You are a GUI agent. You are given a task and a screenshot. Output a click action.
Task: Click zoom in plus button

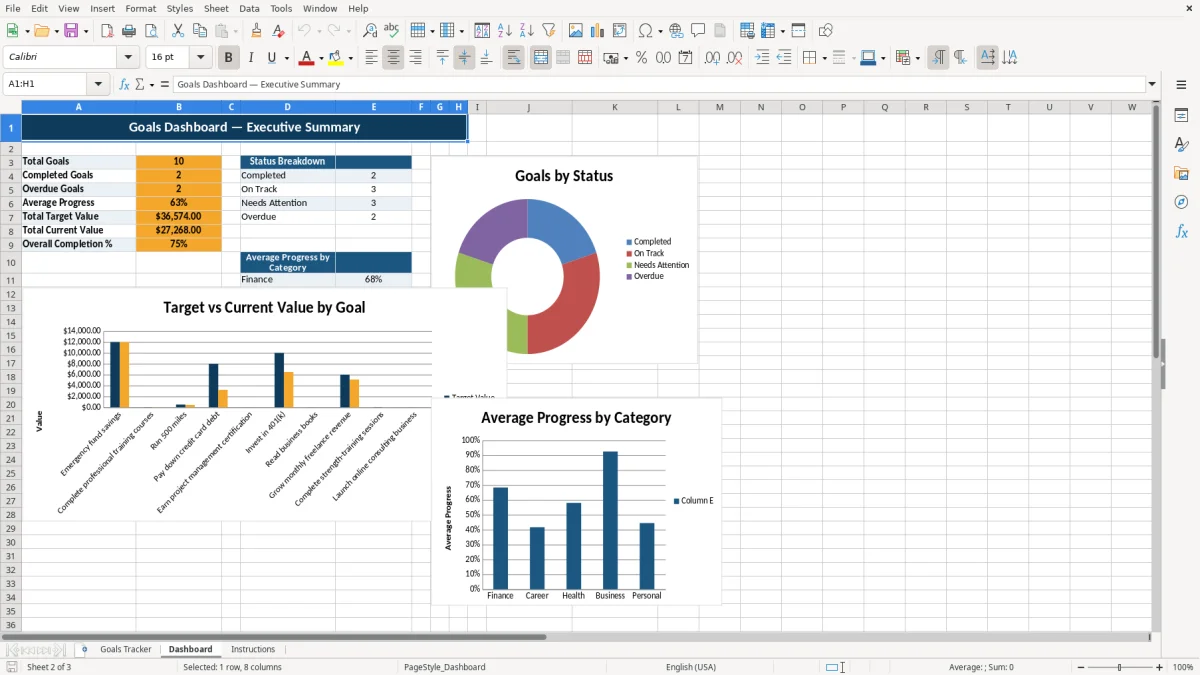1160,667
